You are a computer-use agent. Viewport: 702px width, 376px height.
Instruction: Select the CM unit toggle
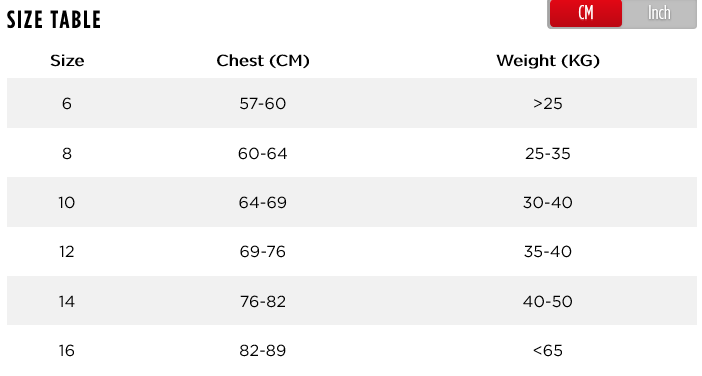pos(586,13)
